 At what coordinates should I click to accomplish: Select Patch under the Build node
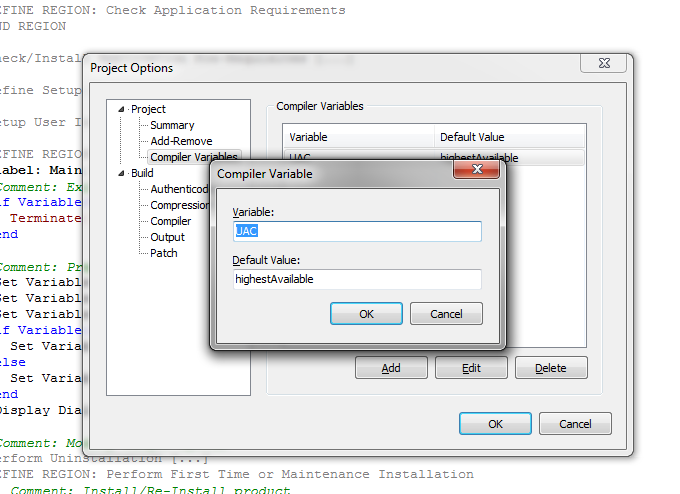(163, 253)
